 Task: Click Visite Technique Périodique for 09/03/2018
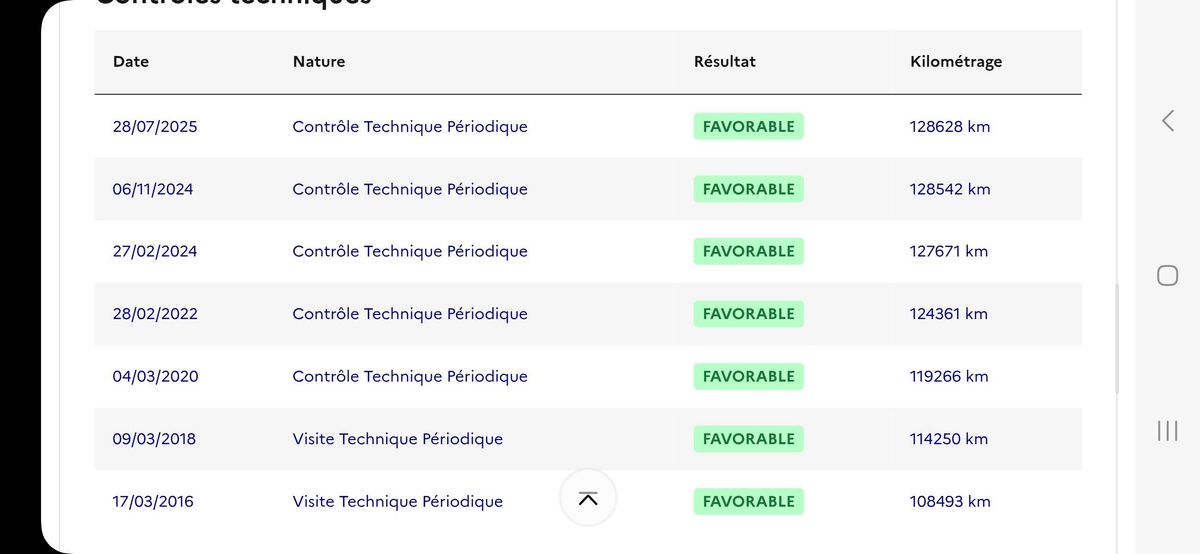click(398, 439)
